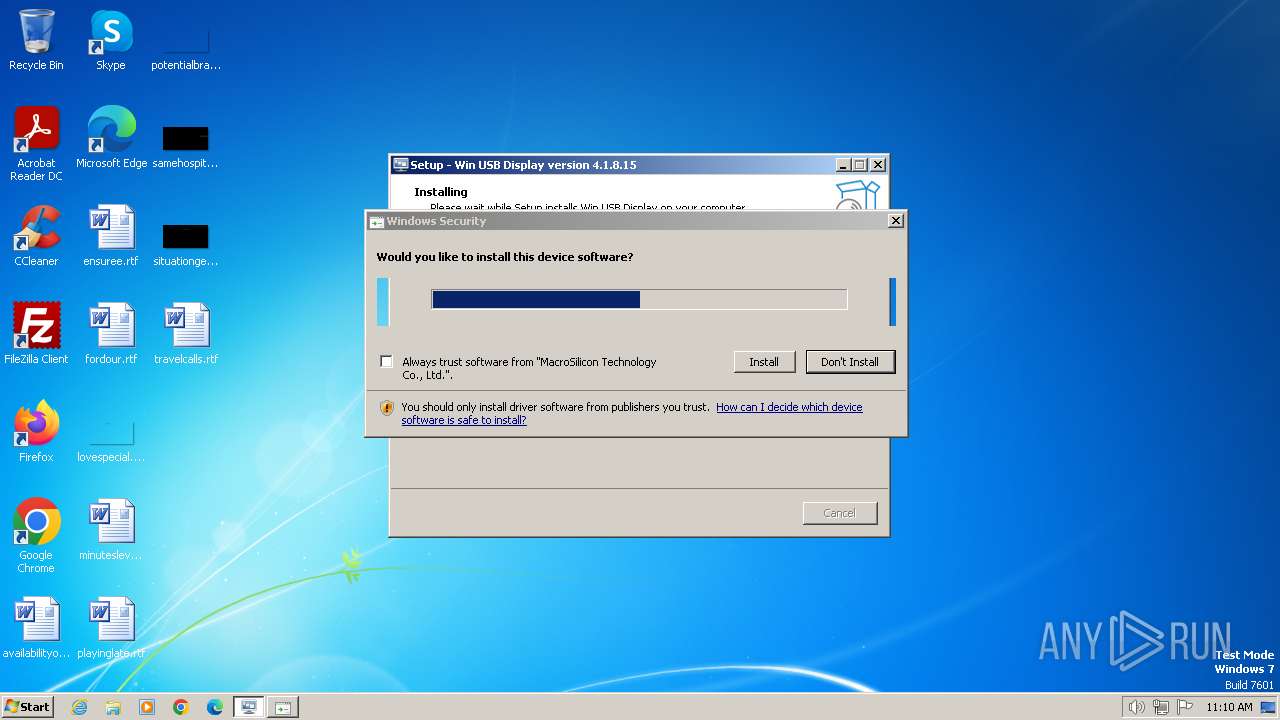Switch to Win USB Display setup taskbar item
This screenshot has width=1280, height=720.
[x=249, y=707]
